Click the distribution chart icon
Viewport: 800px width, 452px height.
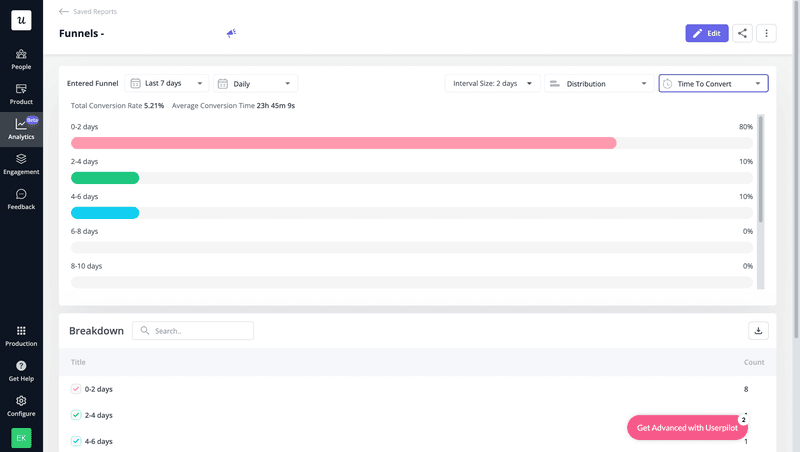pos(555,84)
